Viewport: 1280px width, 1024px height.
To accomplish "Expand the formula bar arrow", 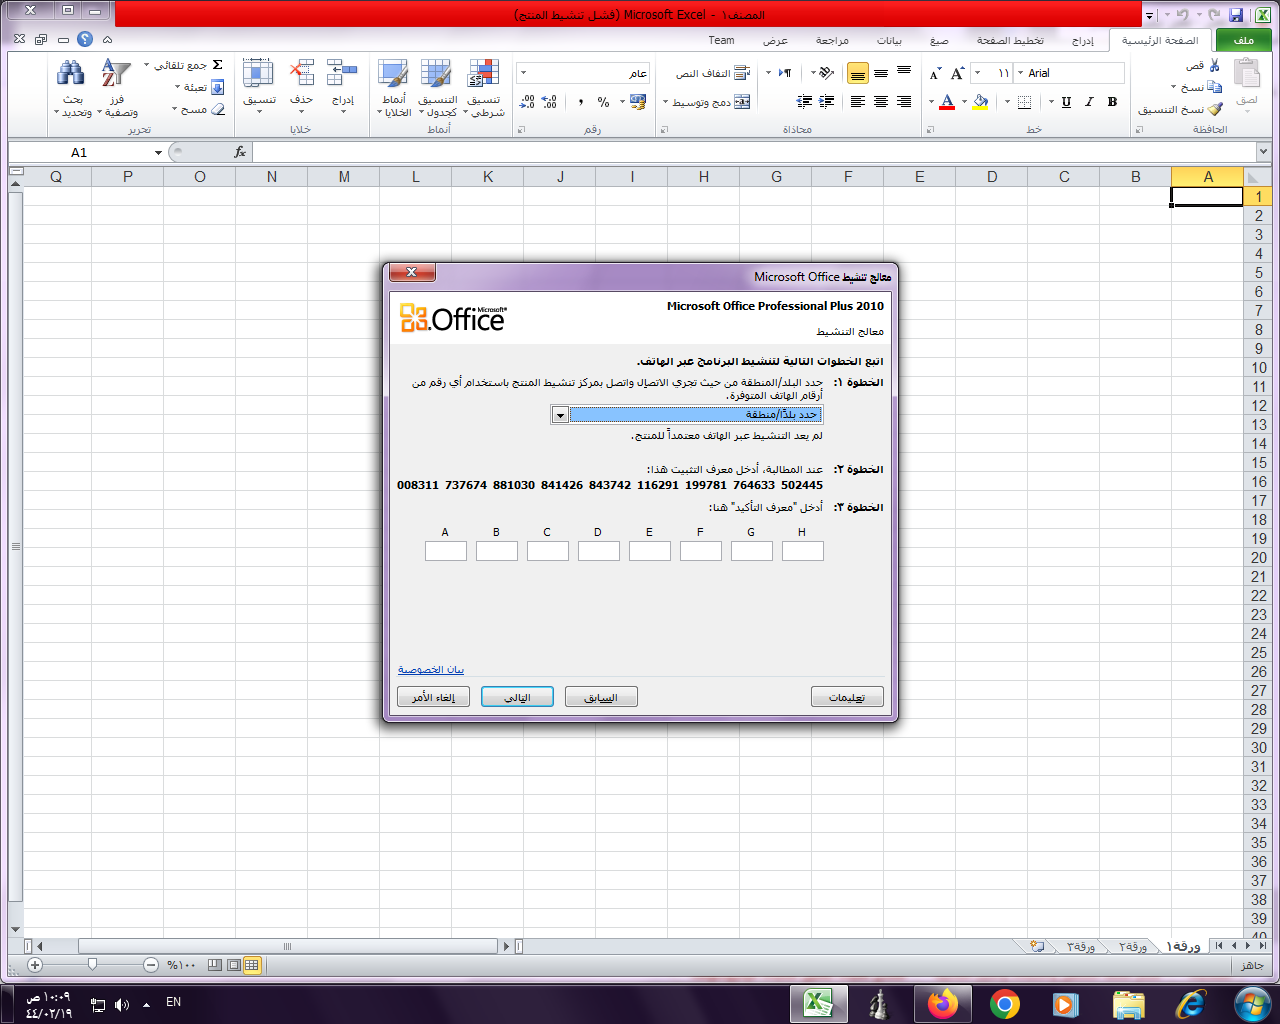I will tap(1263, 152).
